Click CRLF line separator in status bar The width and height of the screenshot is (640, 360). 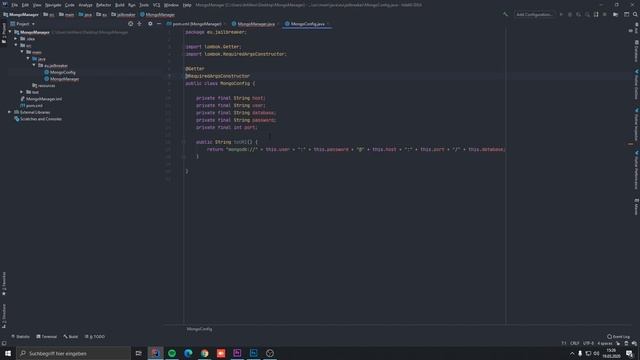pos(574,343)
